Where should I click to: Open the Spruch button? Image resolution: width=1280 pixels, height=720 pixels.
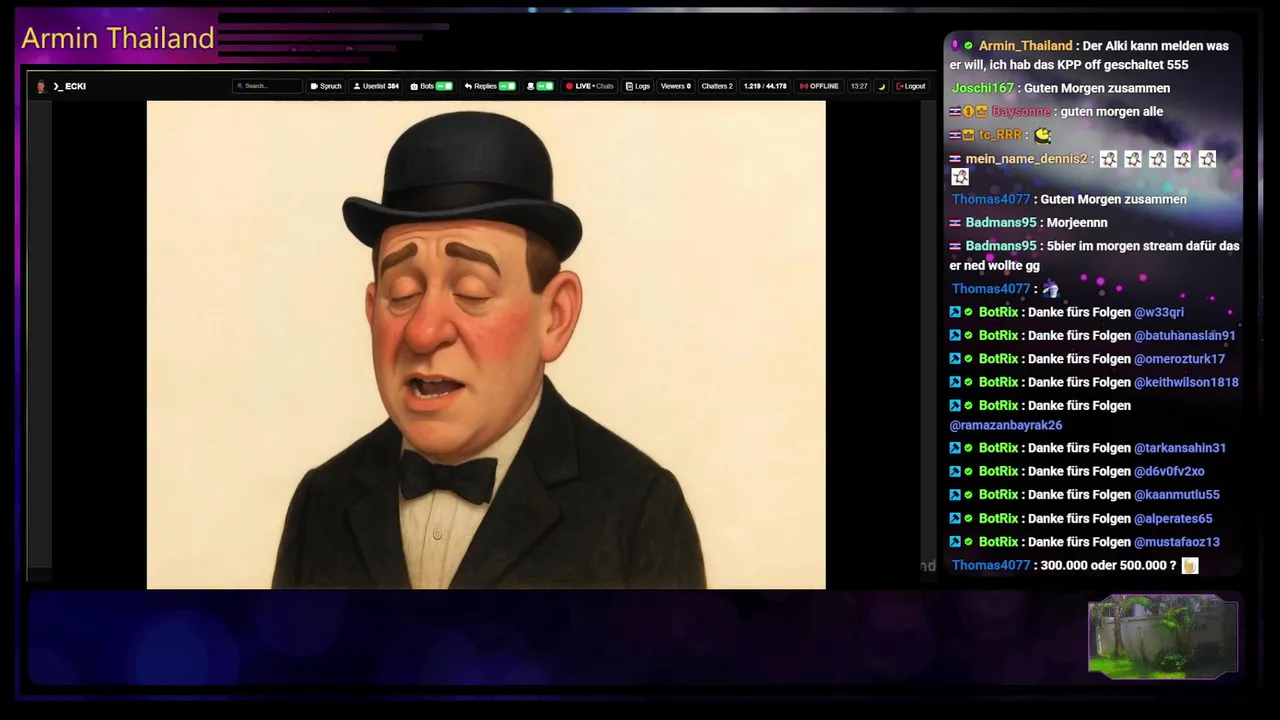(x=326, y=86)
